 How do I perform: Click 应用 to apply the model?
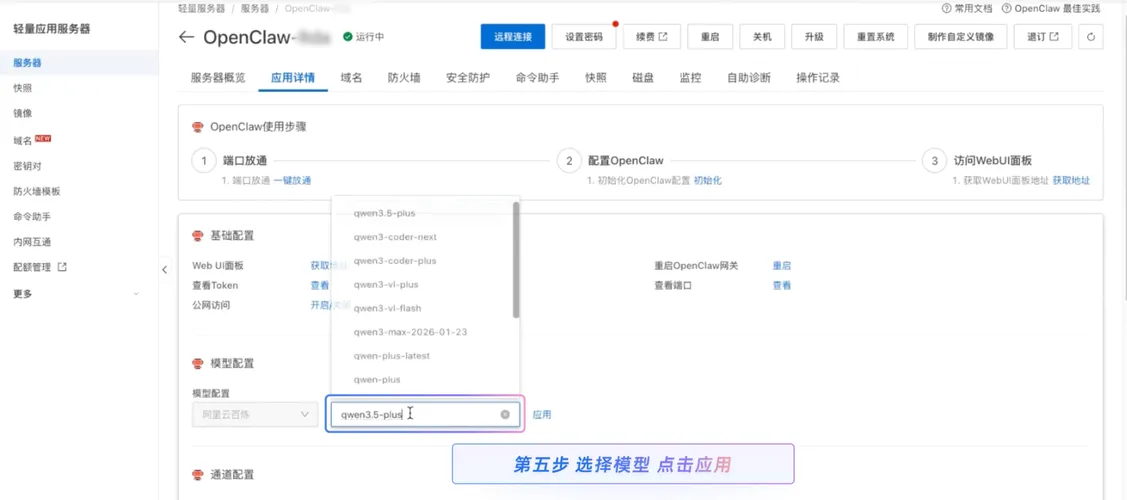click(542, 415)
